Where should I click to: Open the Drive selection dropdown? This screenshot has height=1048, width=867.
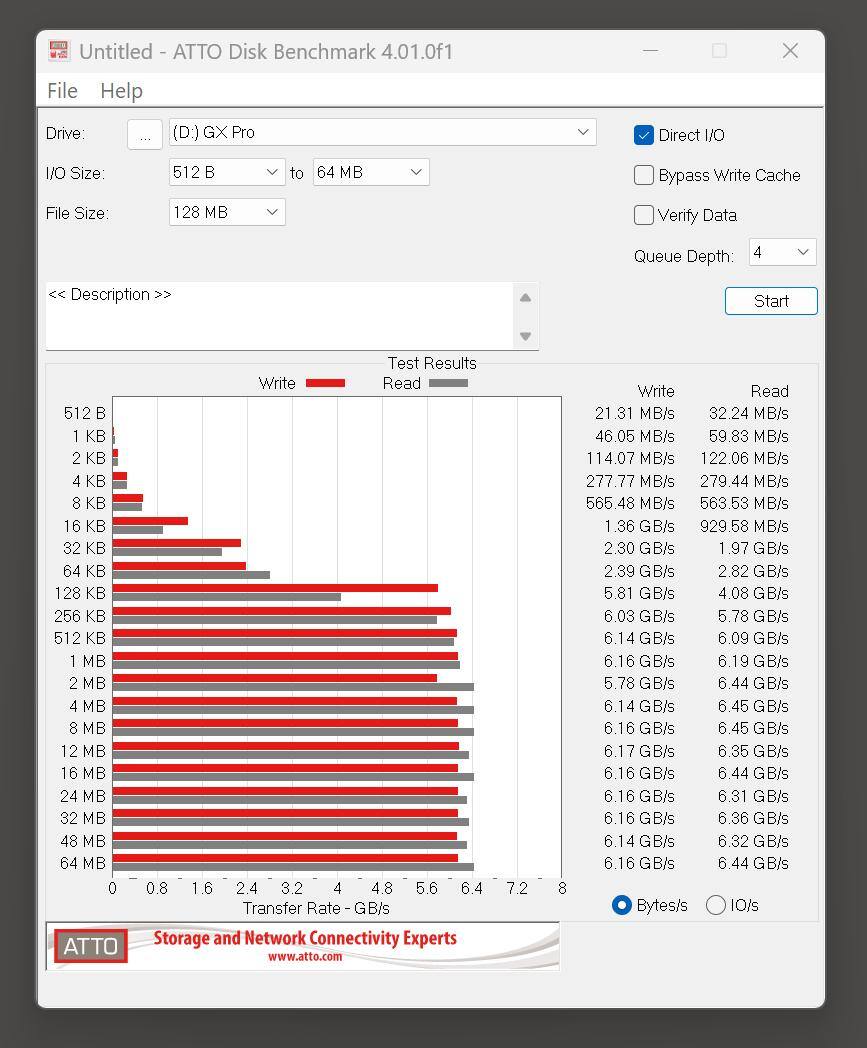tap(382, 132)
